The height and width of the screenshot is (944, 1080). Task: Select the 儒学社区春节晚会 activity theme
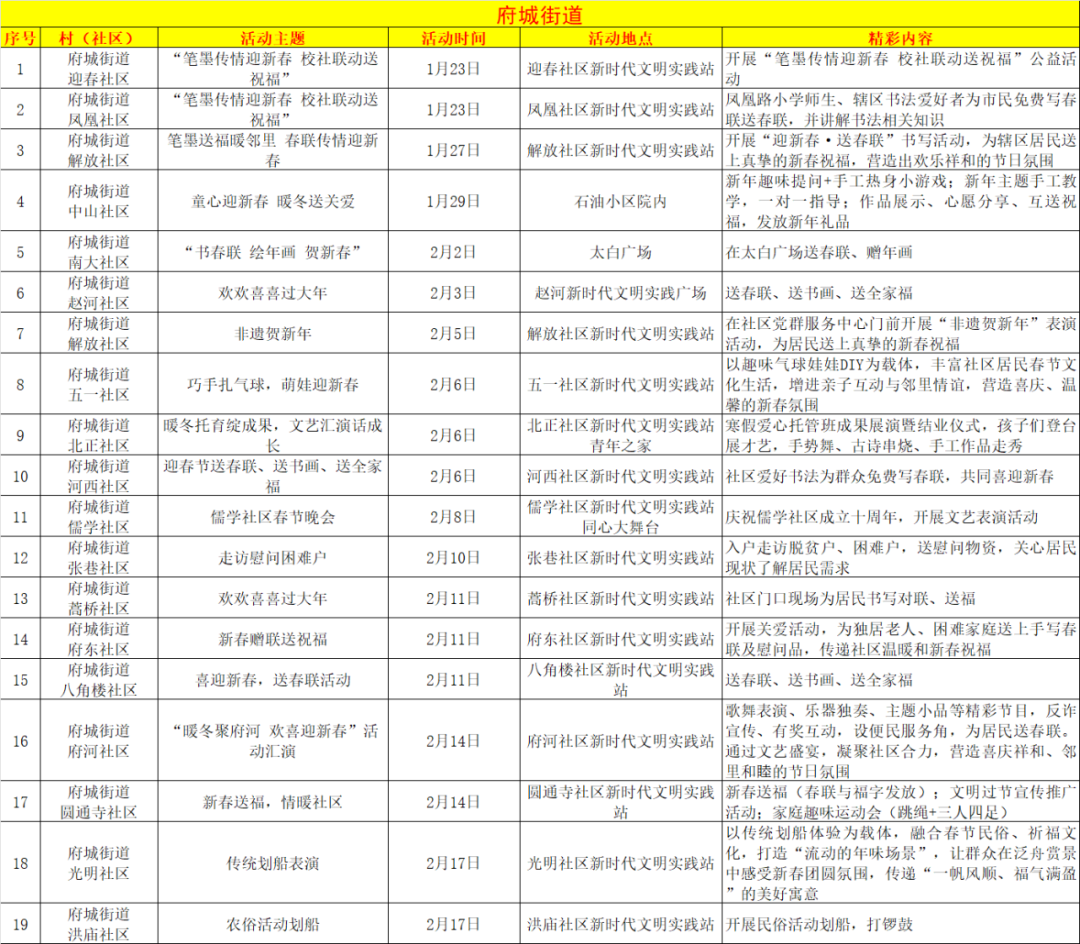tap(271, 515)
